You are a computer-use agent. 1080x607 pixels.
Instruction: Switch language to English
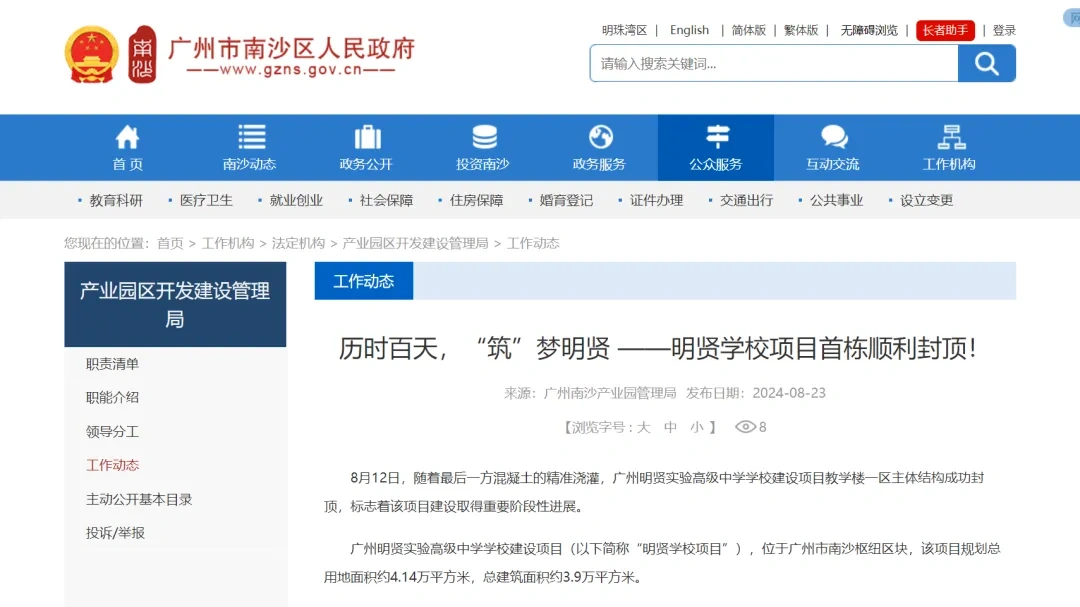[x=689, y=30]
